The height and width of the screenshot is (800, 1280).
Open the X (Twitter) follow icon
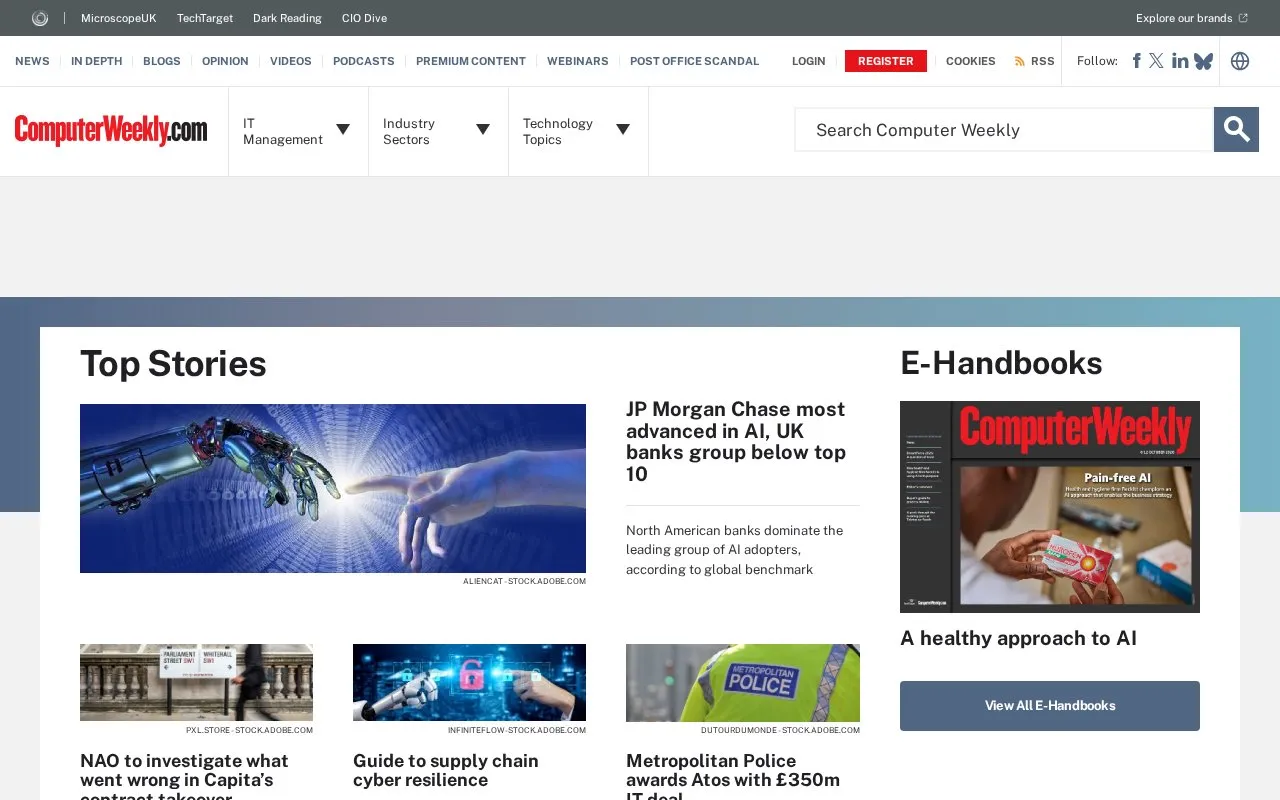(1156, 61)
